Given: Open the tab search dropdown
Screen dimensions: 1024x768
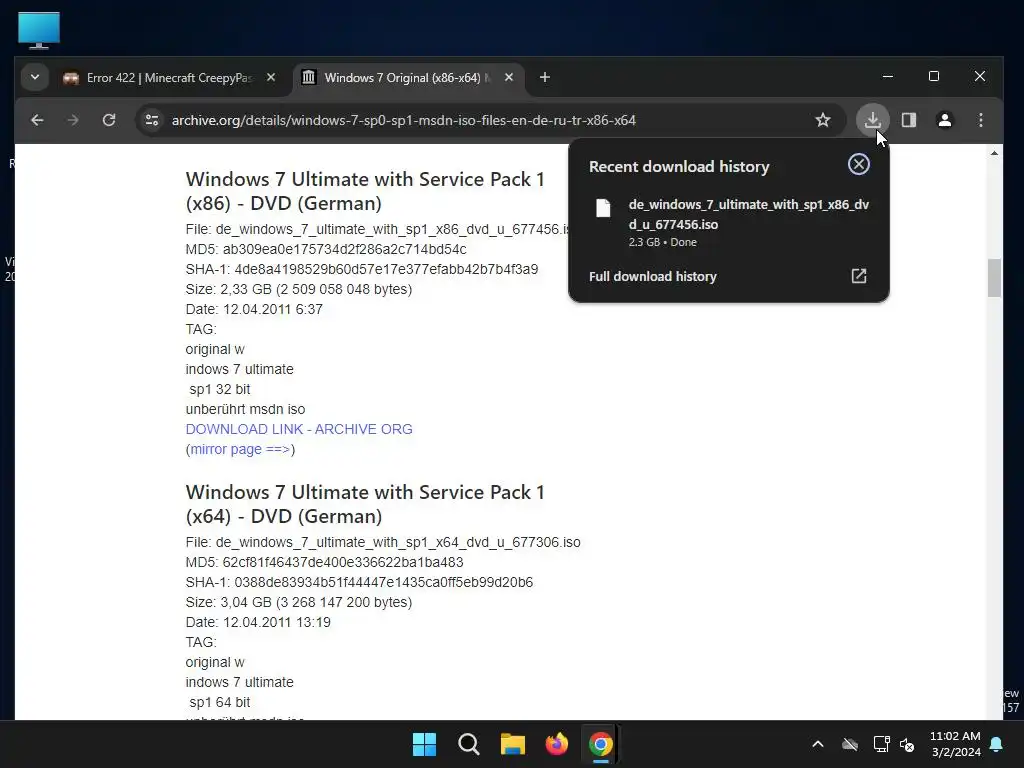Looking at the screenshot, I should click(x=35, y=78).
